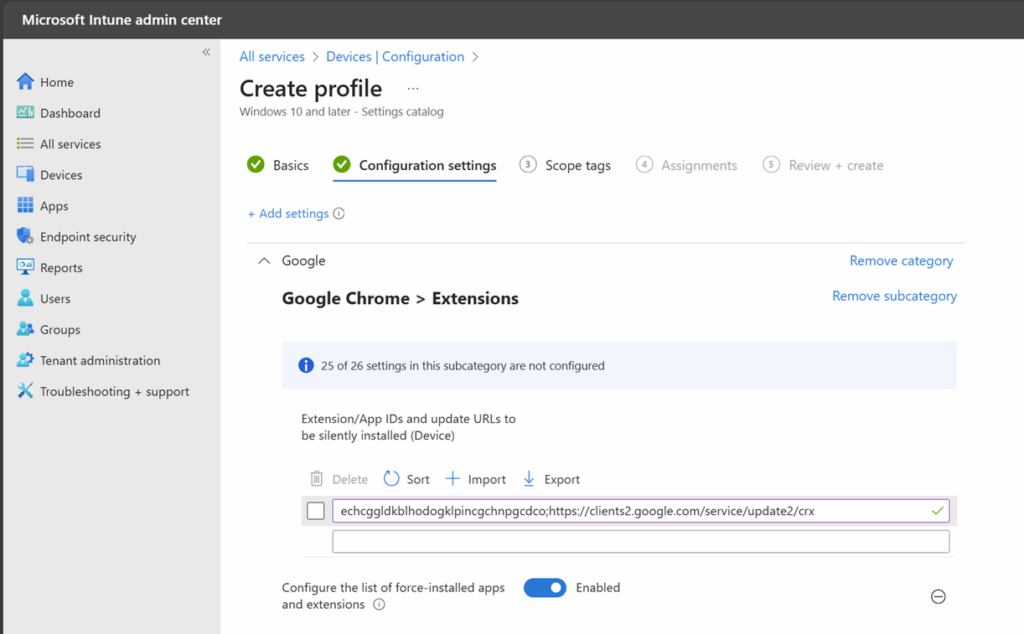
Task: Tick the checkbox beside the extension ID row
Action: click(316, 511)
